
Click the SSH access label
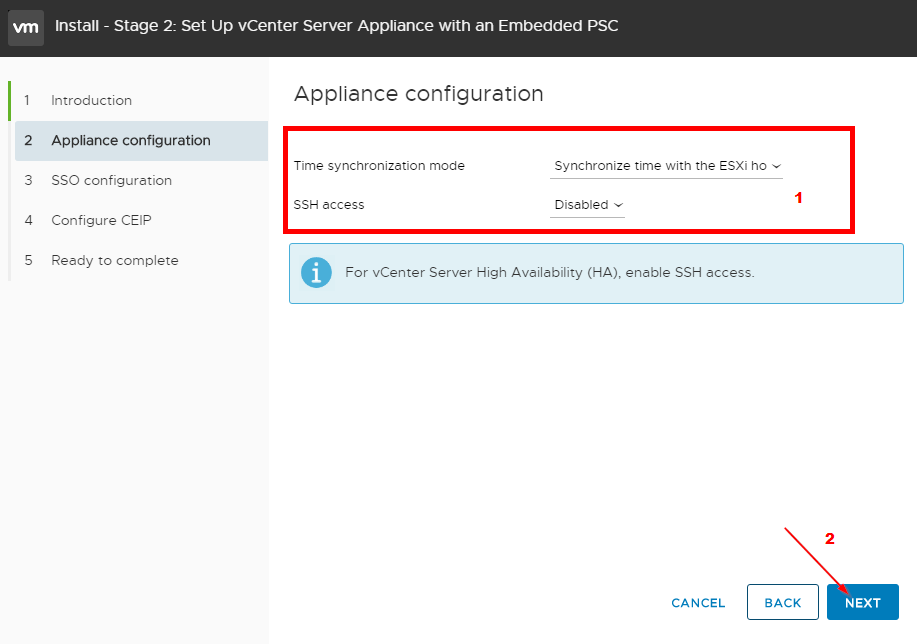click(329, 205)
